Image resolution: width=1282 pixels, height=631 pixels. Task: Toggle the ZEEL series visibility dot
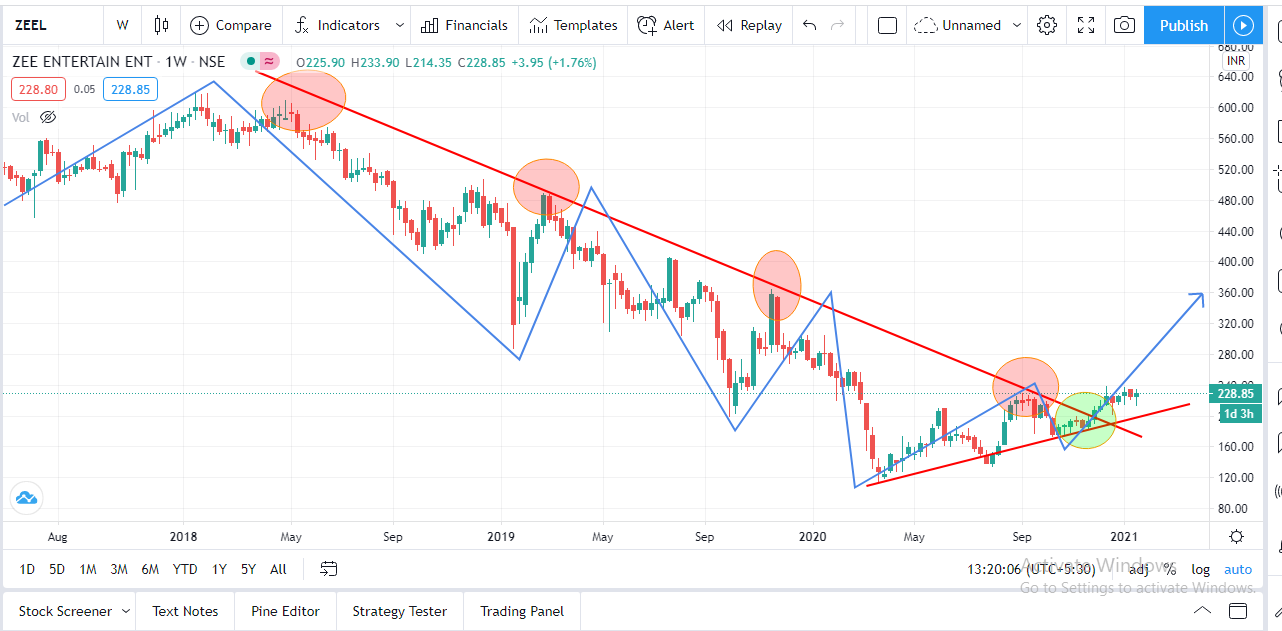(250, 61)
